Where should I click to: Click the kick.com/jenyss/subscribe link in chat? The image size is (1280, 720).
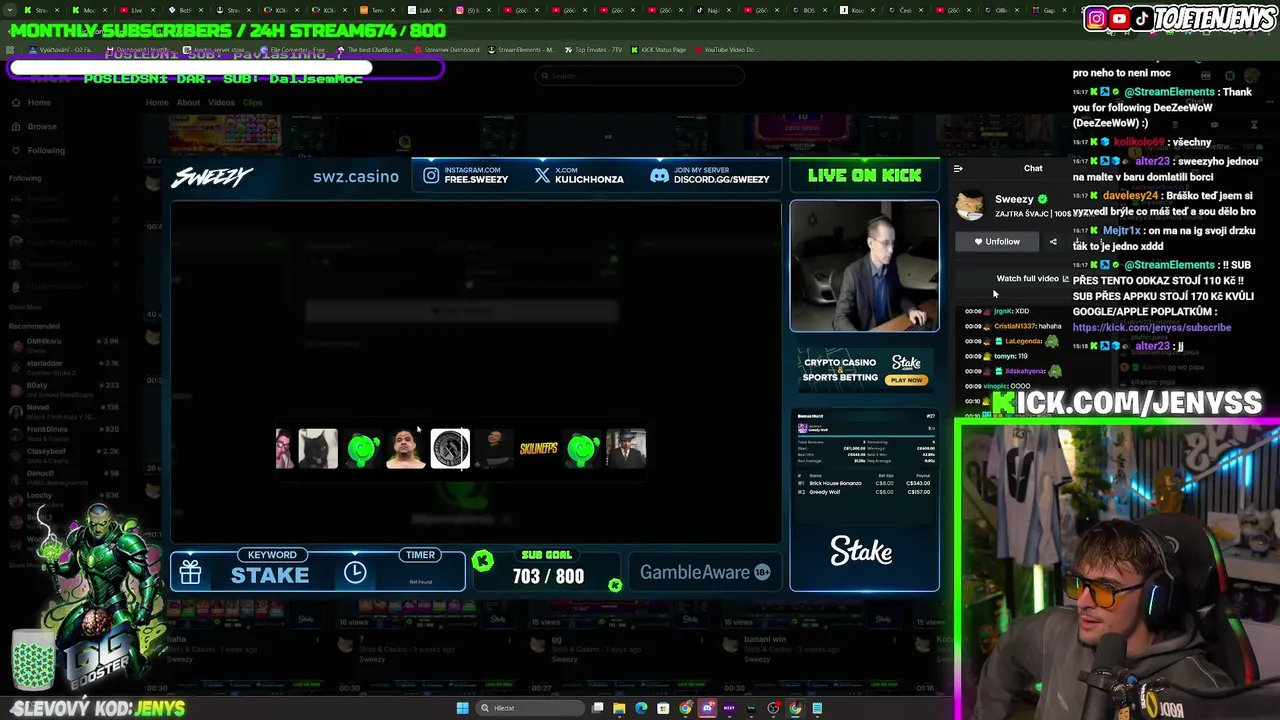point(1152,328)
